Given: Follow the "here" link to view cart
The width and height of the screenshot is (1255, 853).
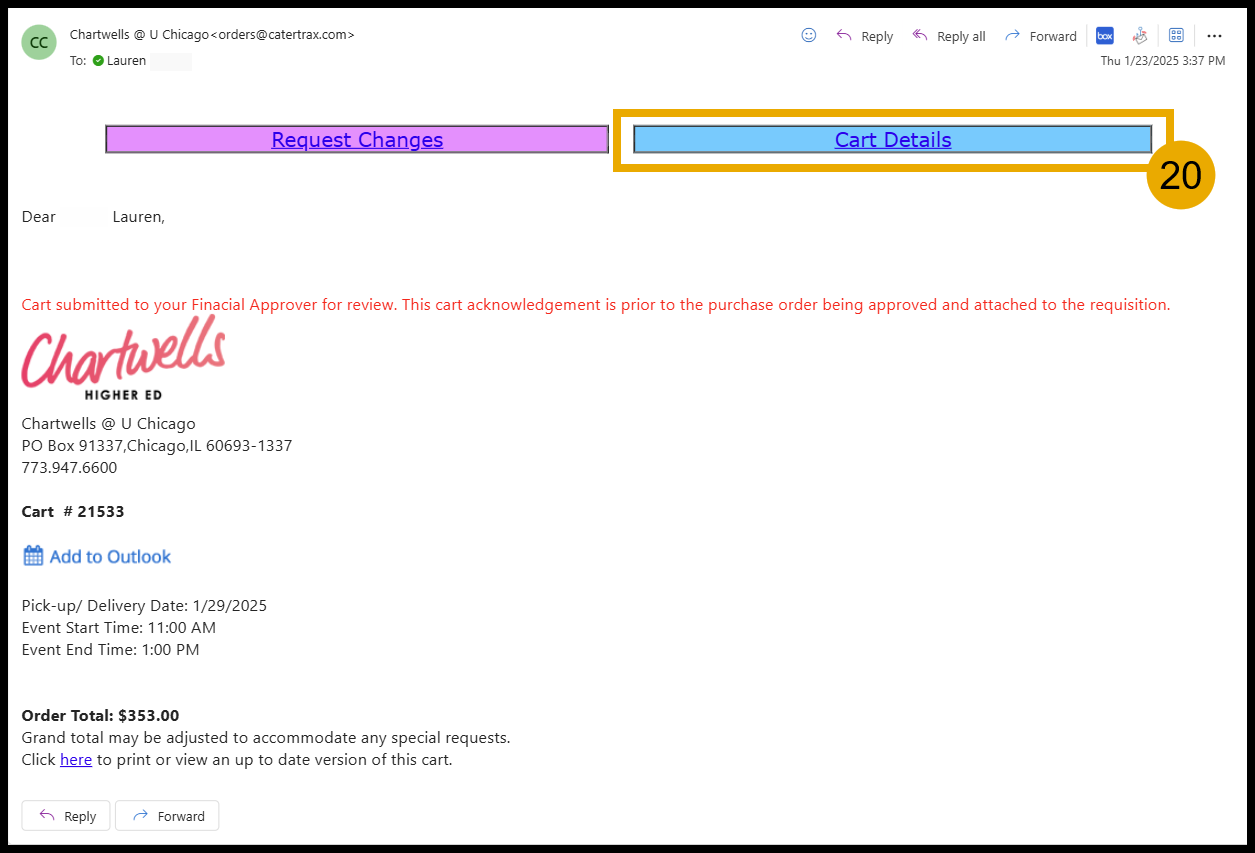Looking at the screenshot, I should tap(76, 760).
